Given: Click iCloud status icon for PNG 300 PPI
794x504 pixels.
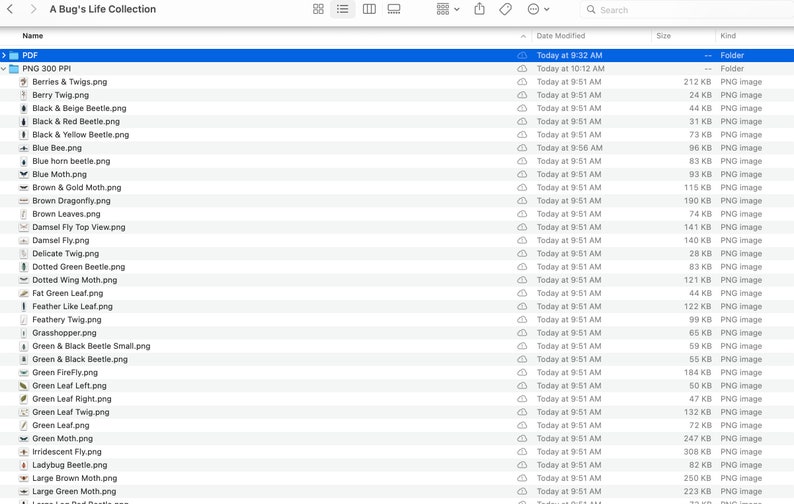Looking at the screenshot, I should (x=522, y=68).
